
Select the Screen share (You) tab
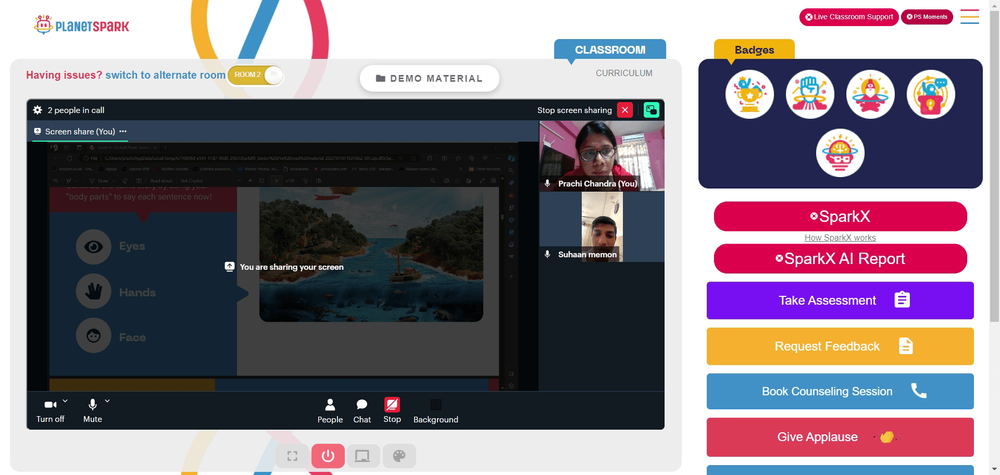click(80, 131)
